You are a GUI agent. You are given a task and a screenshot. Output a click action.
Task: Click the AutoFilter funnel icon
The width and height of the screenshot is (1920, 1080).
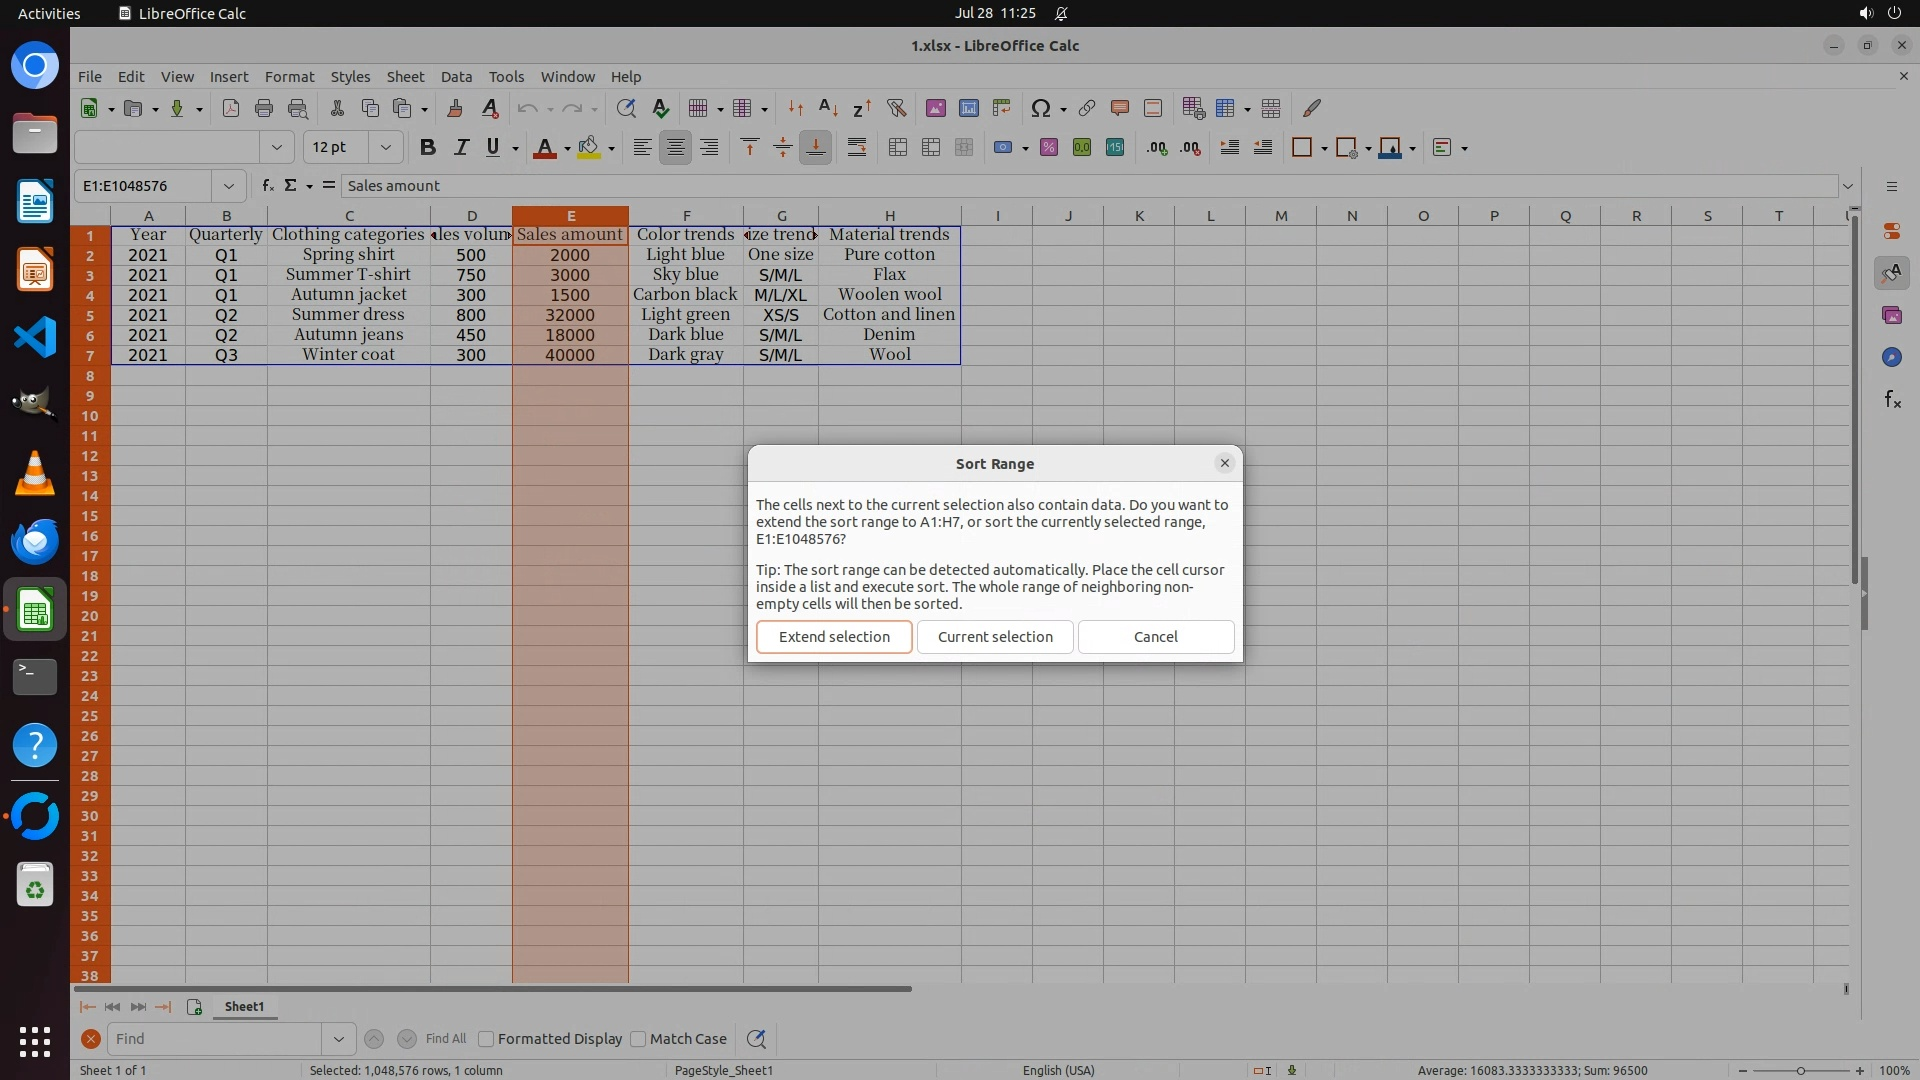[896, 108]
